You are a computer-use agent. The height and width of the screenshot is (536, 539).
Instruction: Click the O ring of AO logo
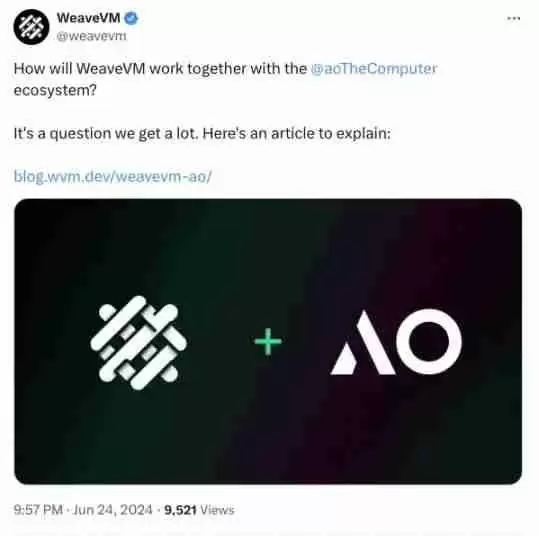(429, 341)
